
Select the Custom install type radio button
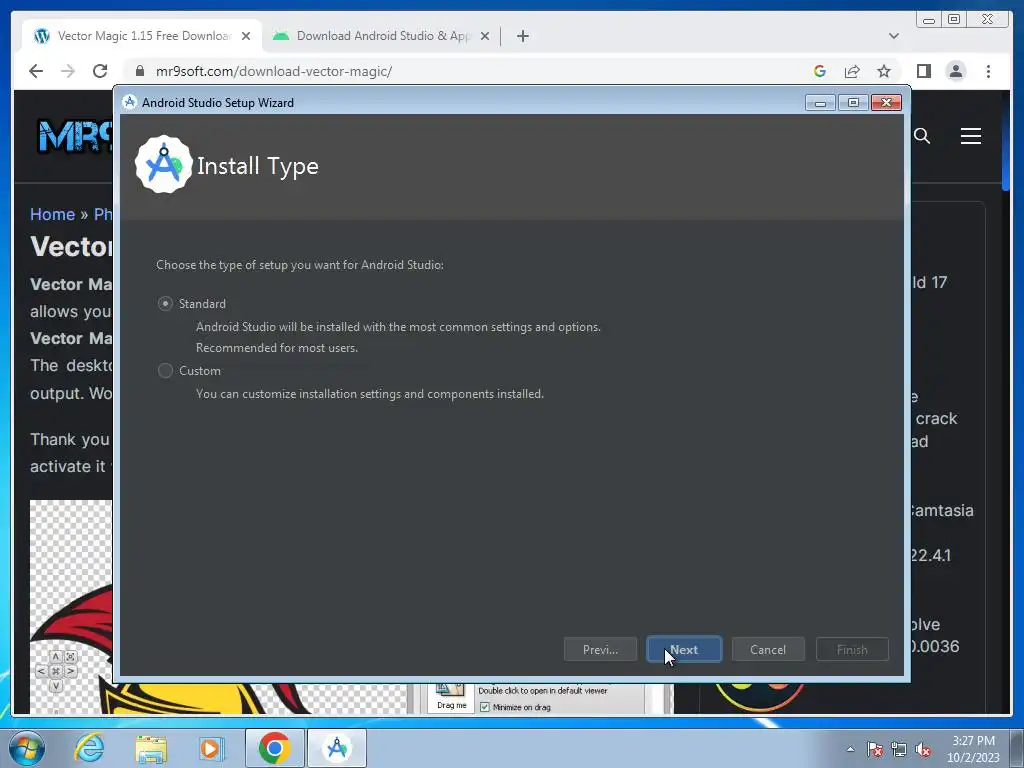click(x=165, y=371)
